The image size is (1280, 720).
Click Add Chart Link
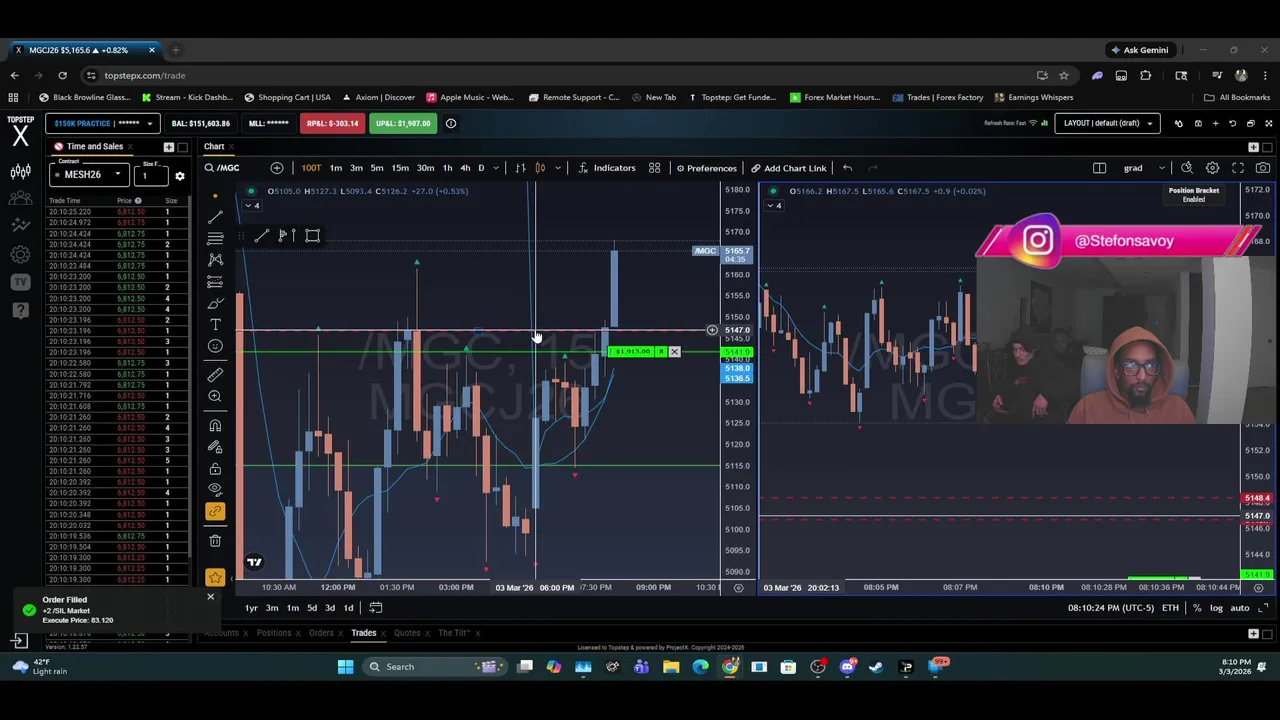coord(789,168)
